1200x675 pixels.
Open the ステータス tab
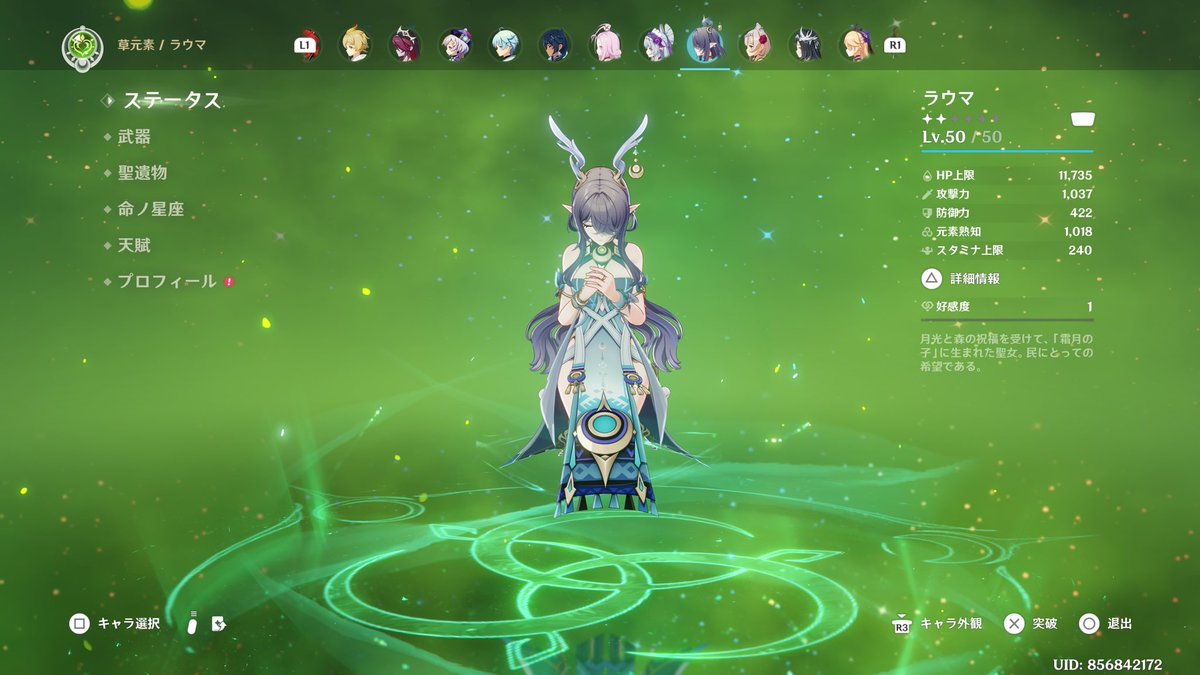click(171, 100)
